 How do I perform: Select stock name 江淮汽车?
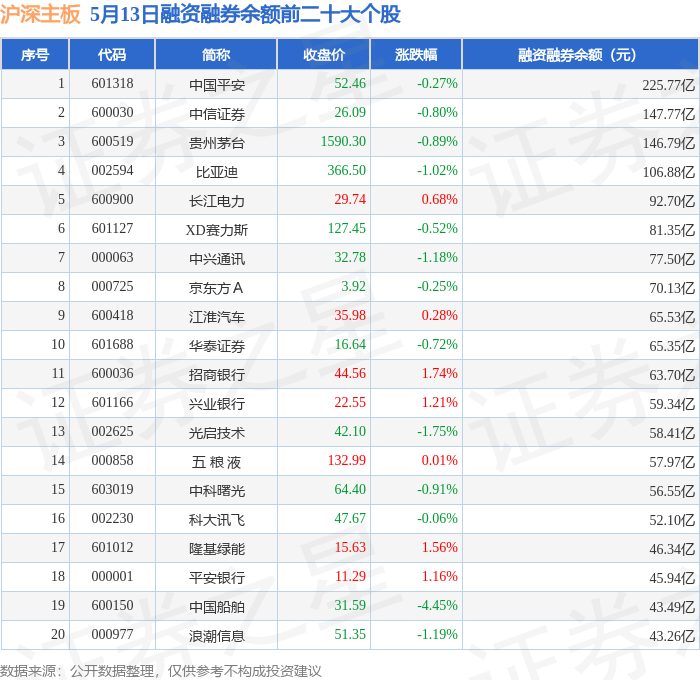tap(217, 317)
